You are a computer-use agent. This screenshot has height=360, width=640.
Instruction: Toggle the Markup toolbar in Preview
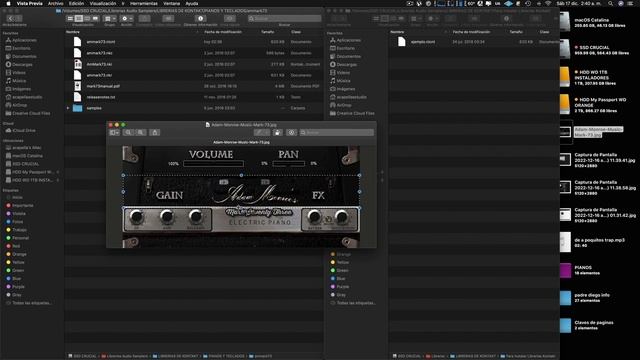tap(291, 133)
